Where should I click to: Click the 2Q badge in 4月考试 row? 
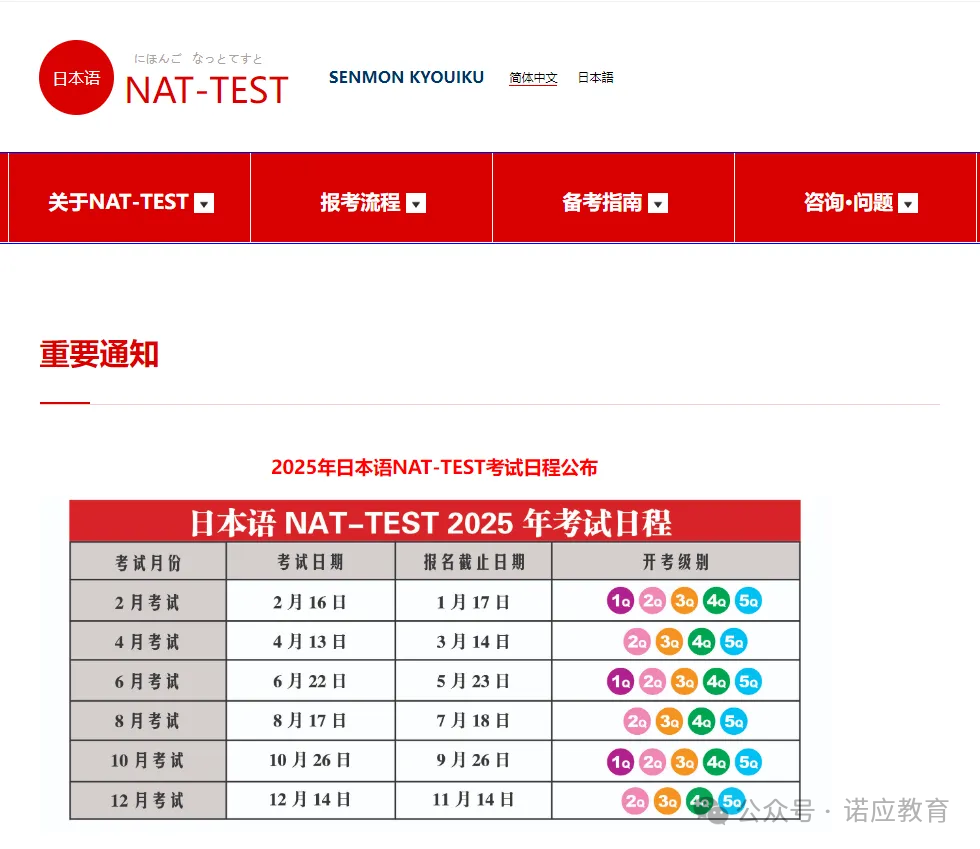(637, 641)
